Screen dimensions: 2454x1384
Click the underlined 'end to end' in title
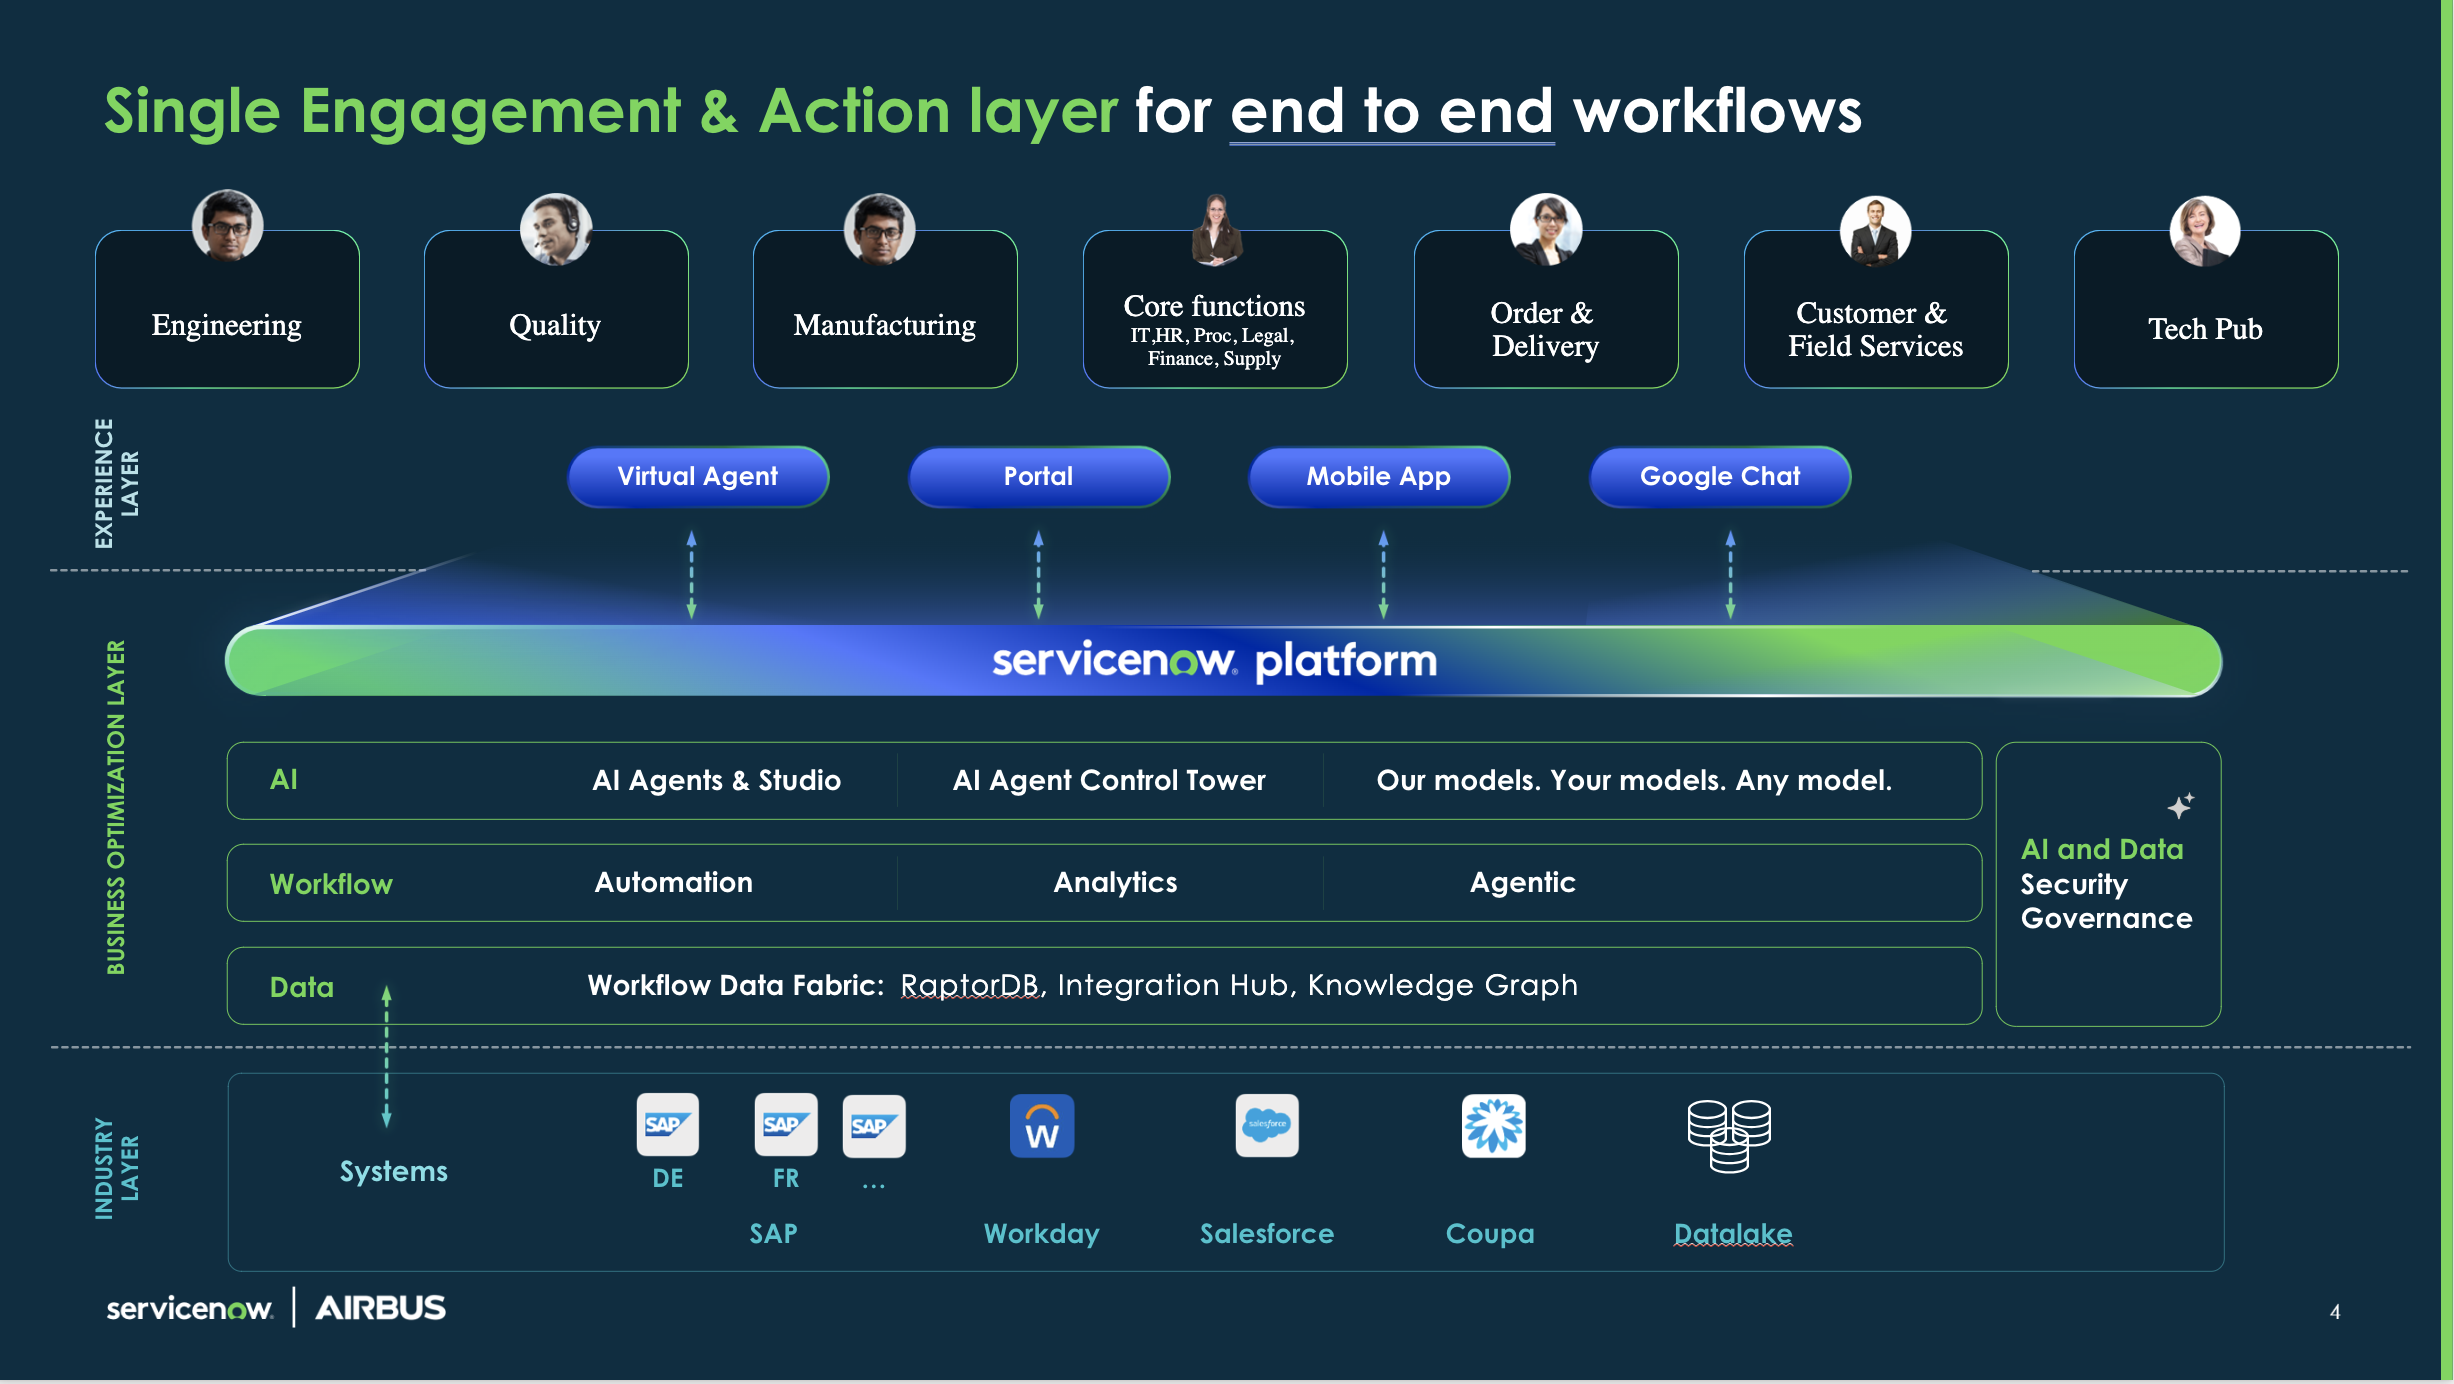coord(1391,110)
